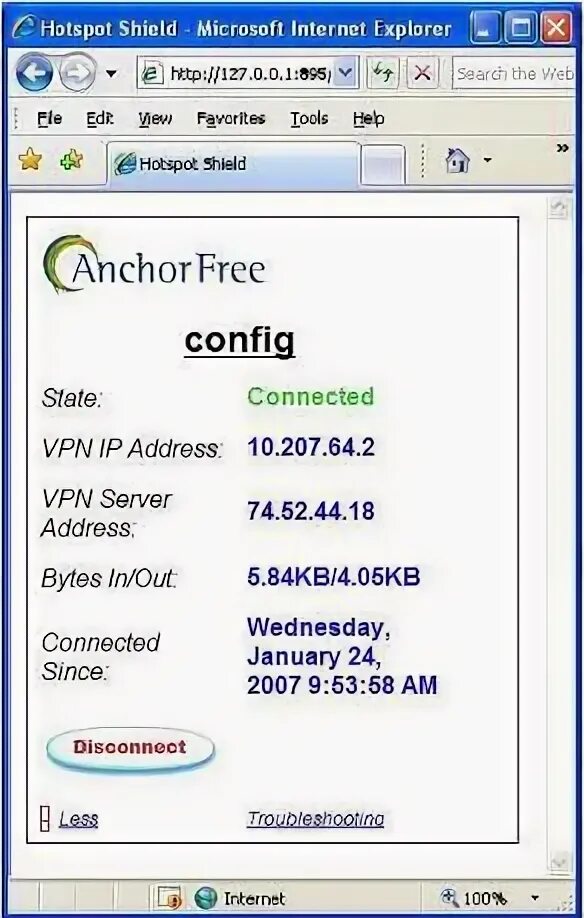Collapse details with the Less link

tap(78, 818)
